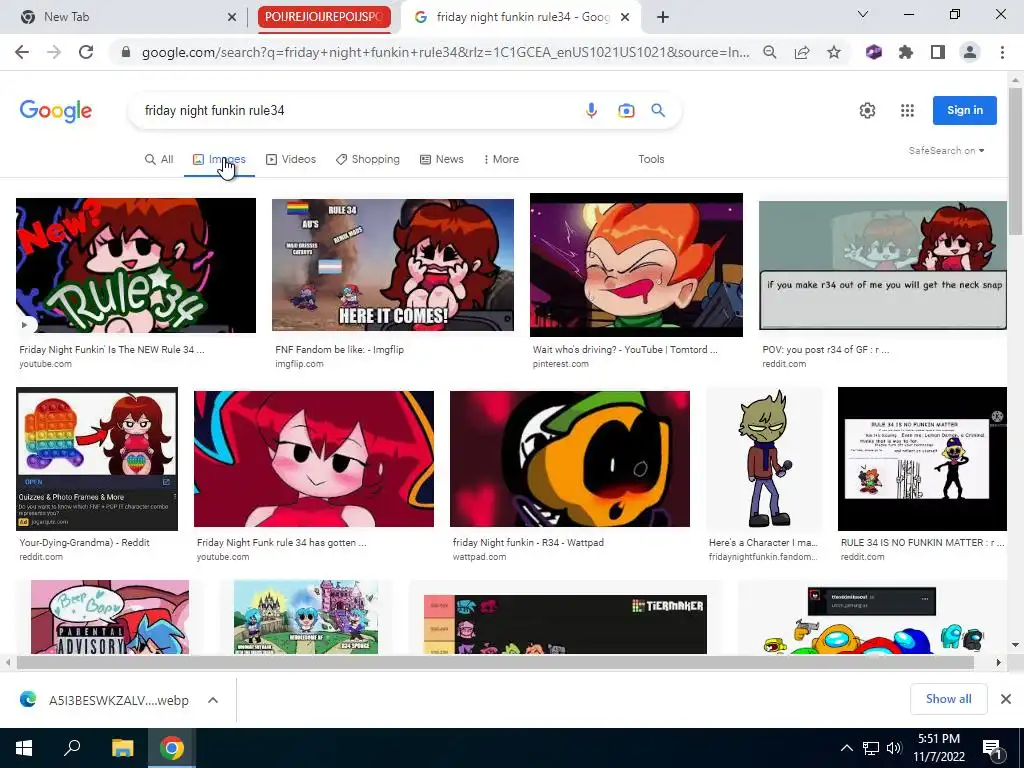Expand the SafeSearch on dropdown

point(946,151)
